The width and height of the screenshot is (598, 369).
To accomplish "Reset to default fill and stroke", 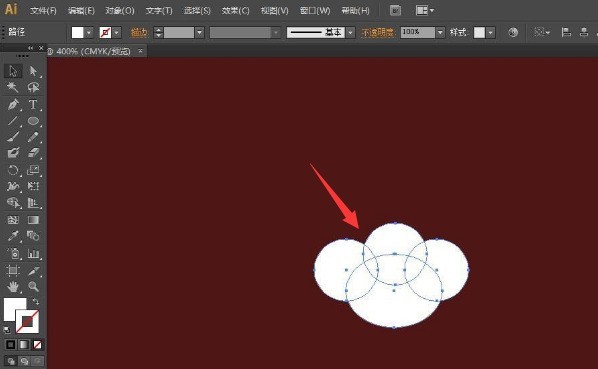I will pyautogui.click(x=6, y=329).
